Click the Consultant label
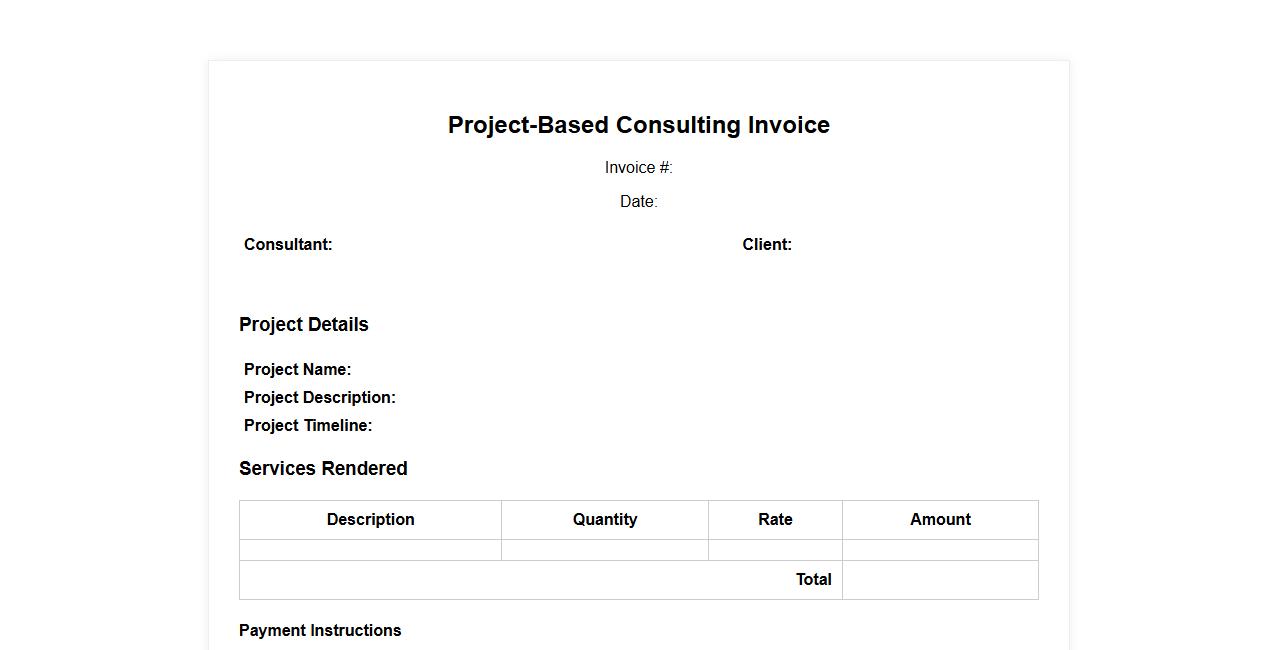This screenshot has width=1278, height=650. (288, 245)
